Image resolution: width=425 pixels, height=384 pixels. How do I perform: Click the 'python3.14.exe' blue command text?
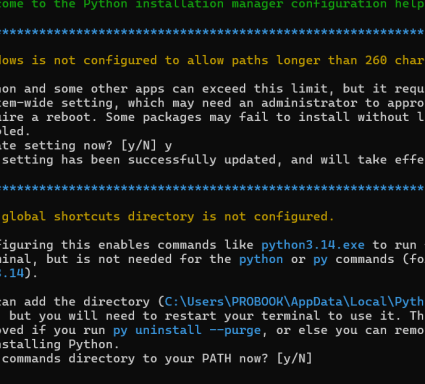tap(313, 245)
